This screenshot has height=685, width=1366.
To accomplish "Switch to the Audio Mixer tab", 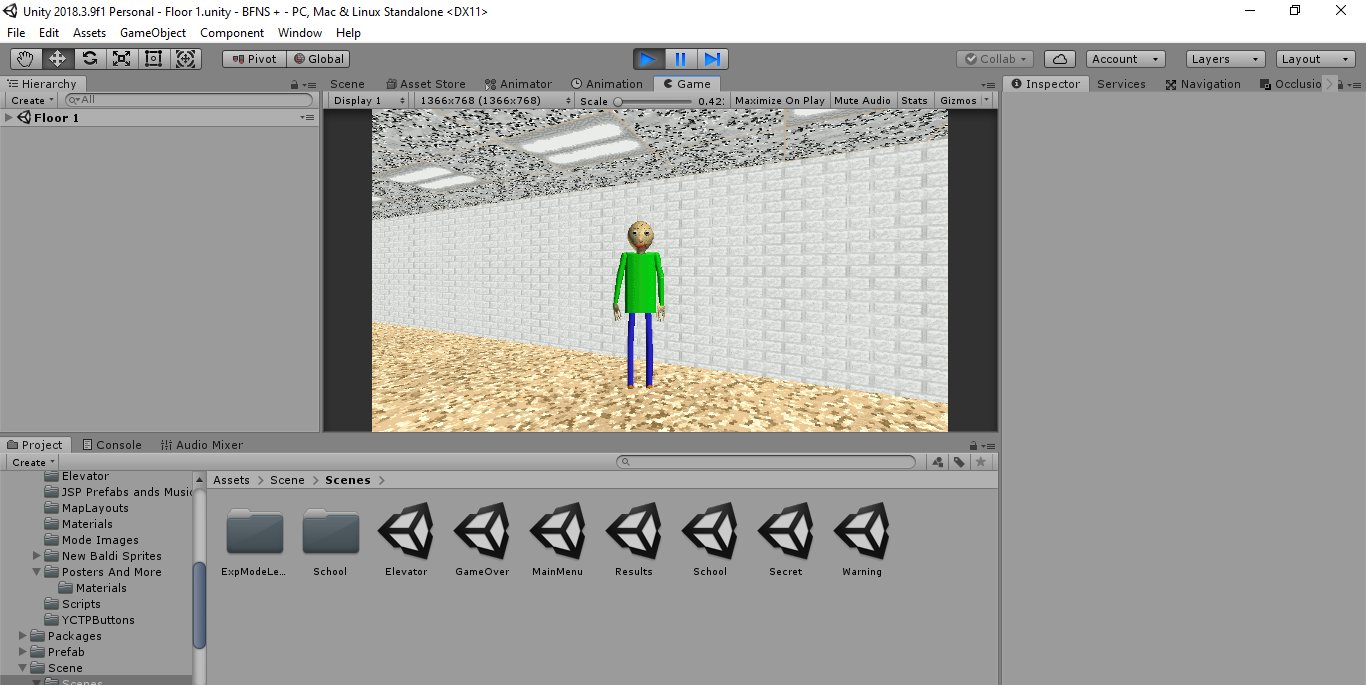I will click(202, 445).
